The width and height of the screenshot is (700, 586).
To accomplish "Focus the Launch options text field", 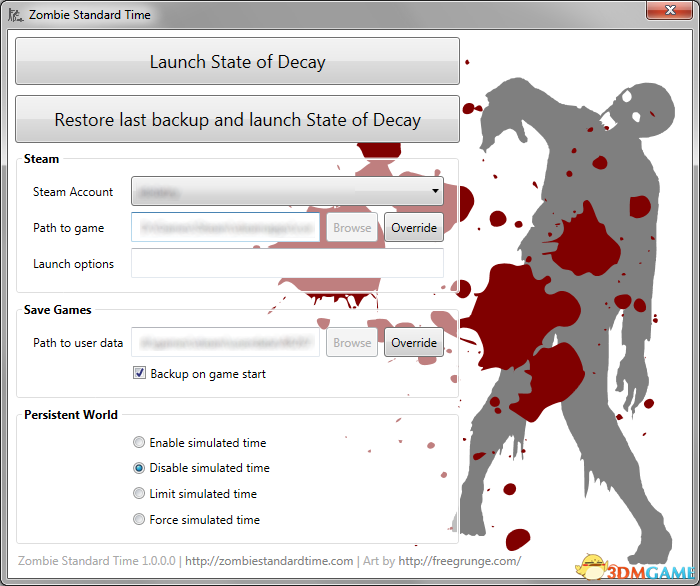I will [287, 263].
